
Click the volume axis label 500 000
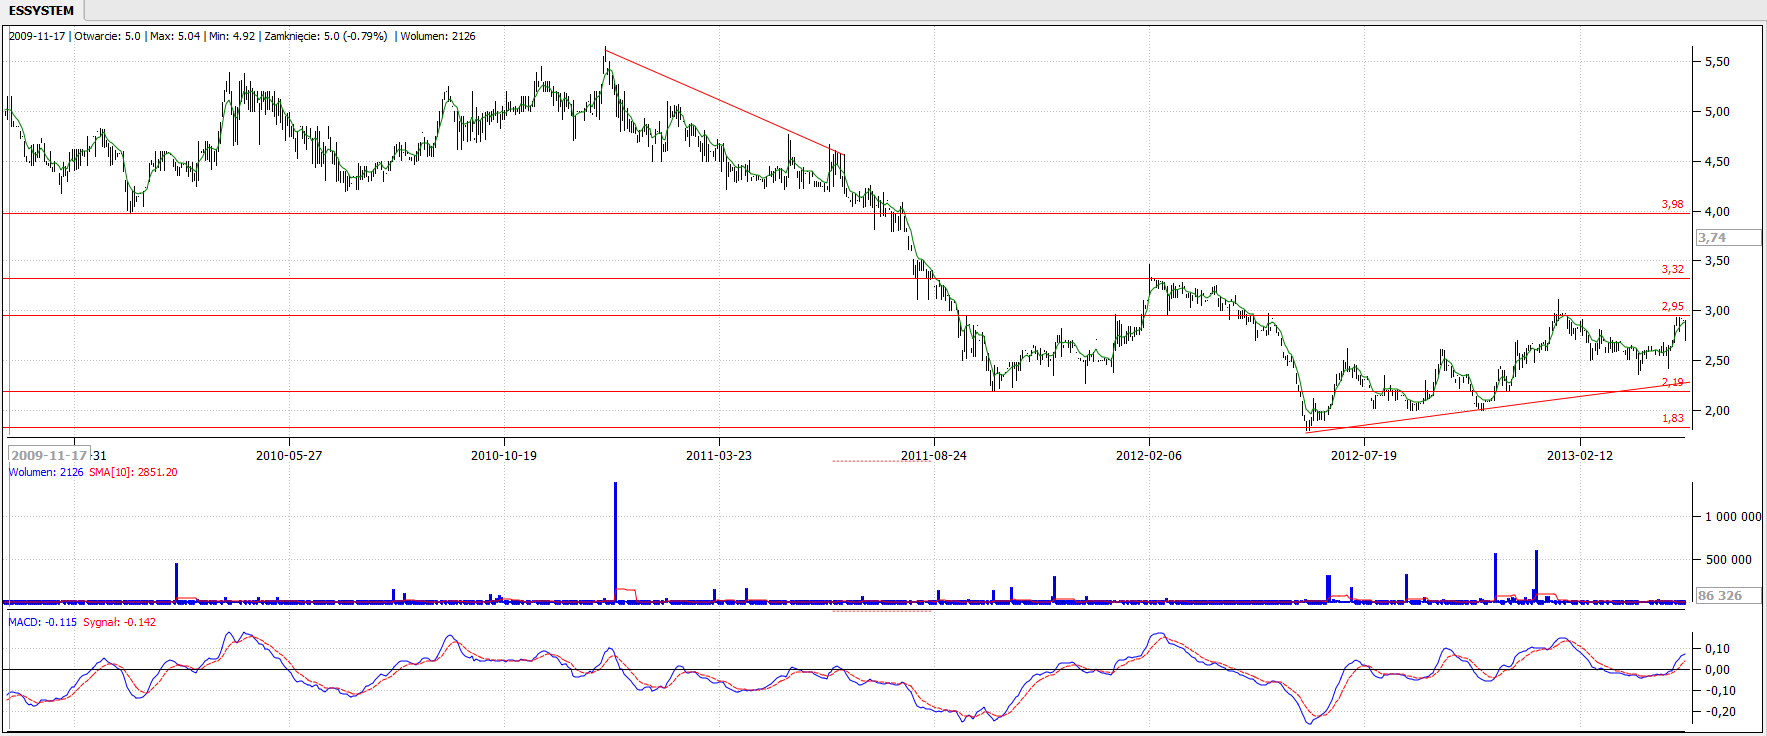pyautogui.click(x=1729, y=559)
